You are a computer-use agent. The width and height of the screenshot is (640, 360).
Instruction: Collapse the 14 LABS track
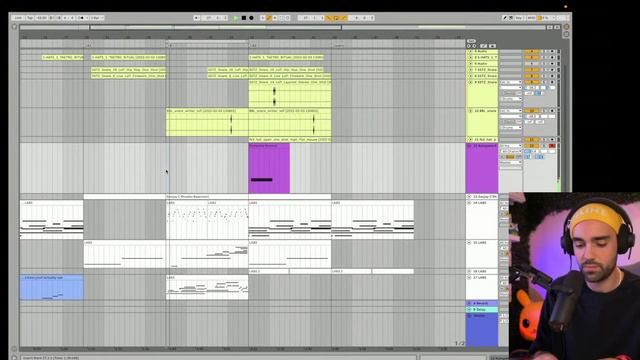point(469,202)
